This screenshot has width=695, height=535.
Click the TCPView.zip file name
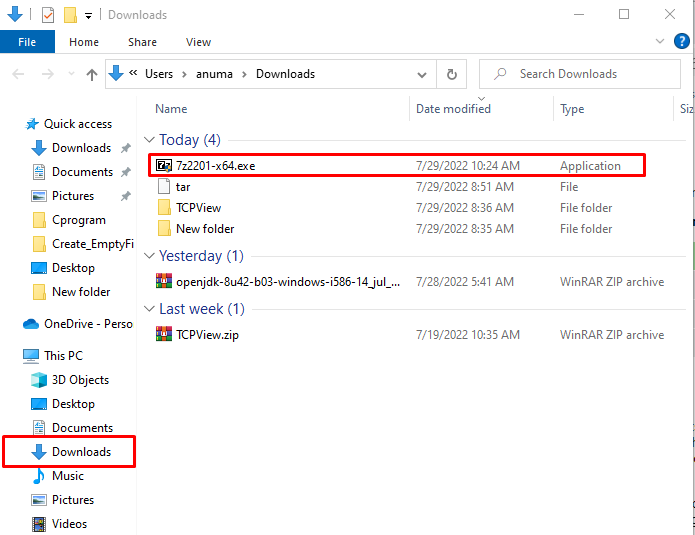[x=207, y=335]
